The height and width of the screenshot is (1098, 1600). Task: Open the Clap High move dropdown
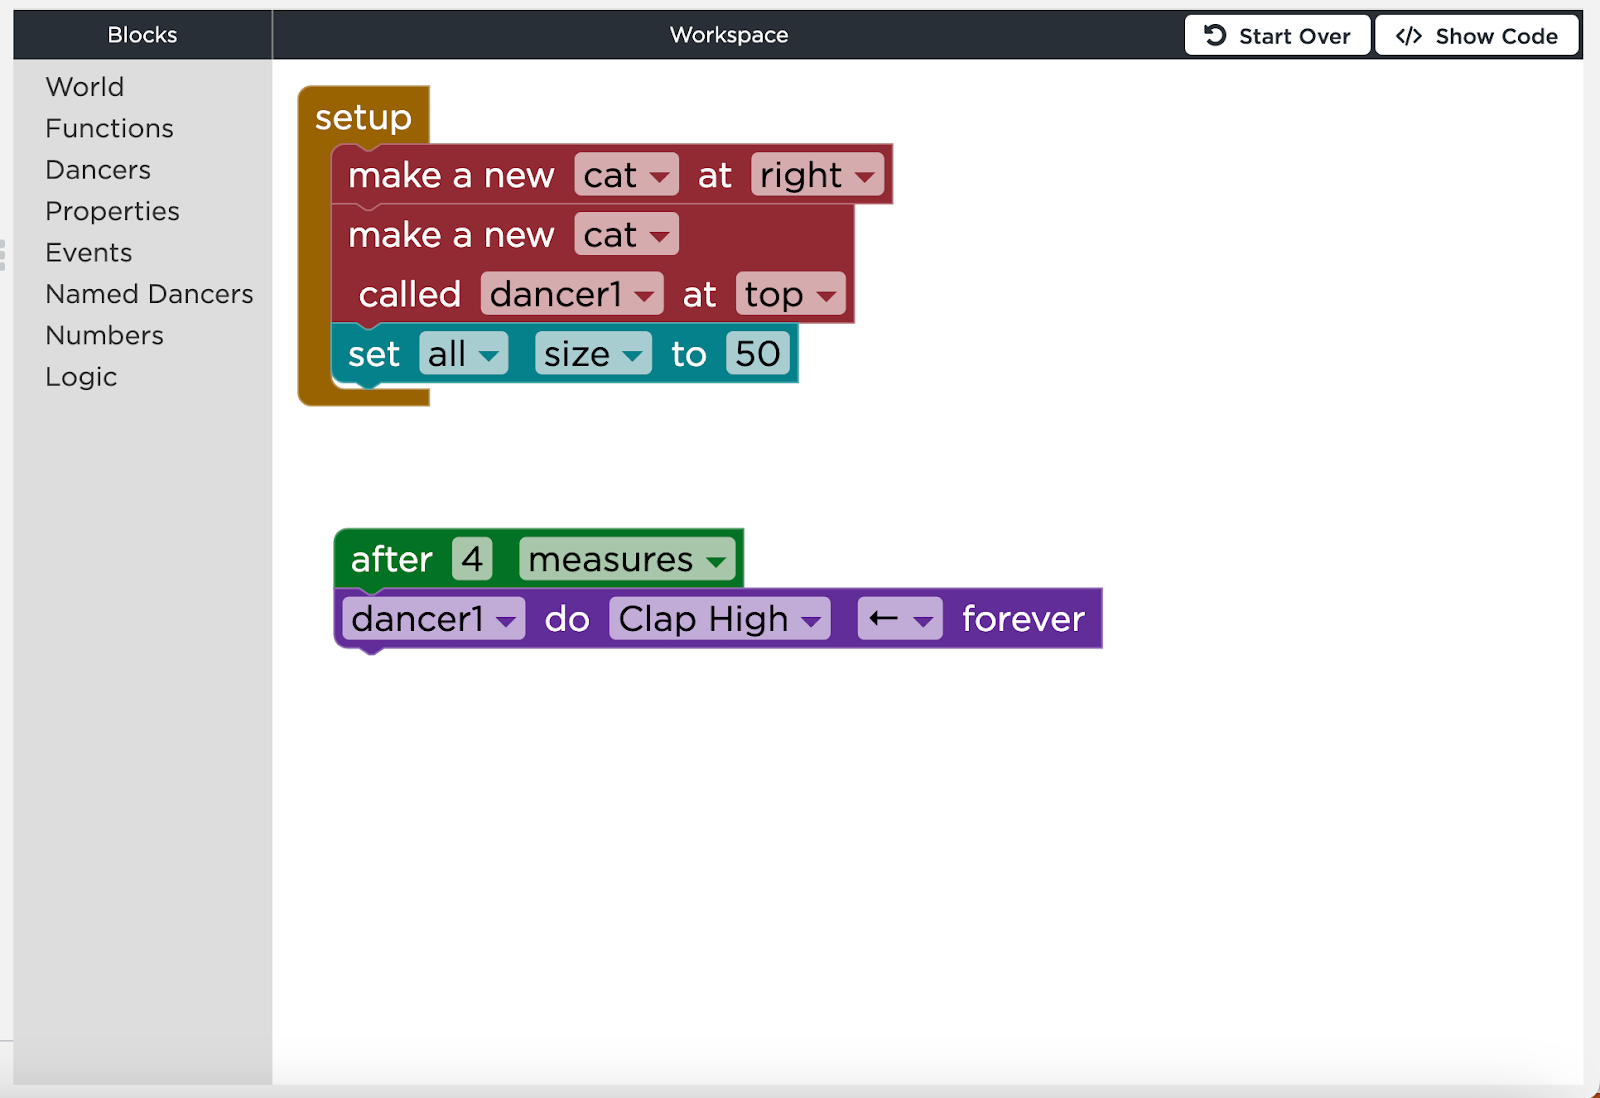(x=719, y=619)
